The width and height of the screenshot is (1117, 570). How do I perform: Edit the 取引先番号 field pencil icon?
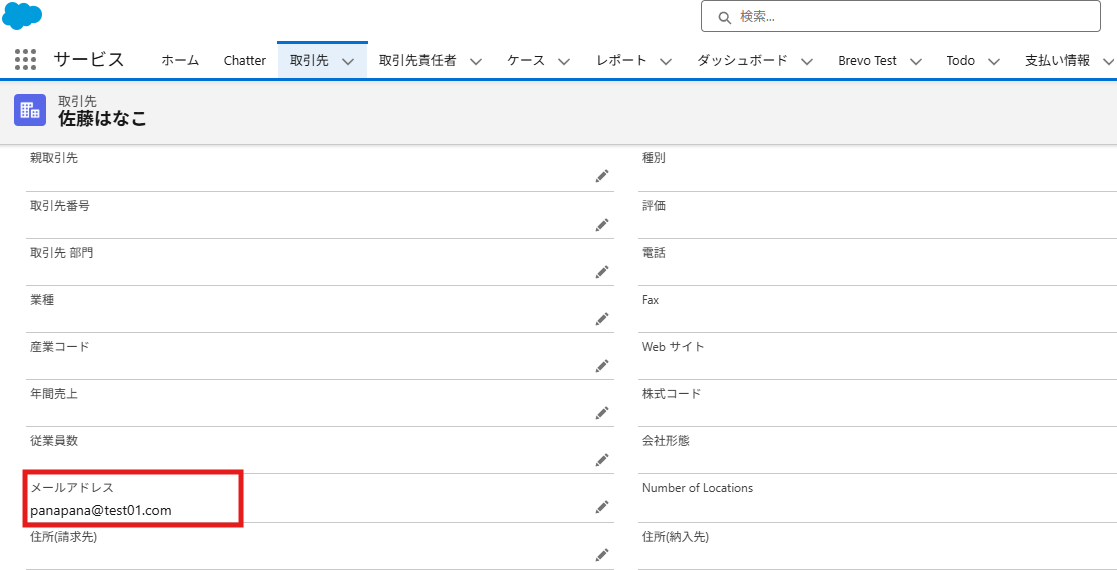[602, 224]
